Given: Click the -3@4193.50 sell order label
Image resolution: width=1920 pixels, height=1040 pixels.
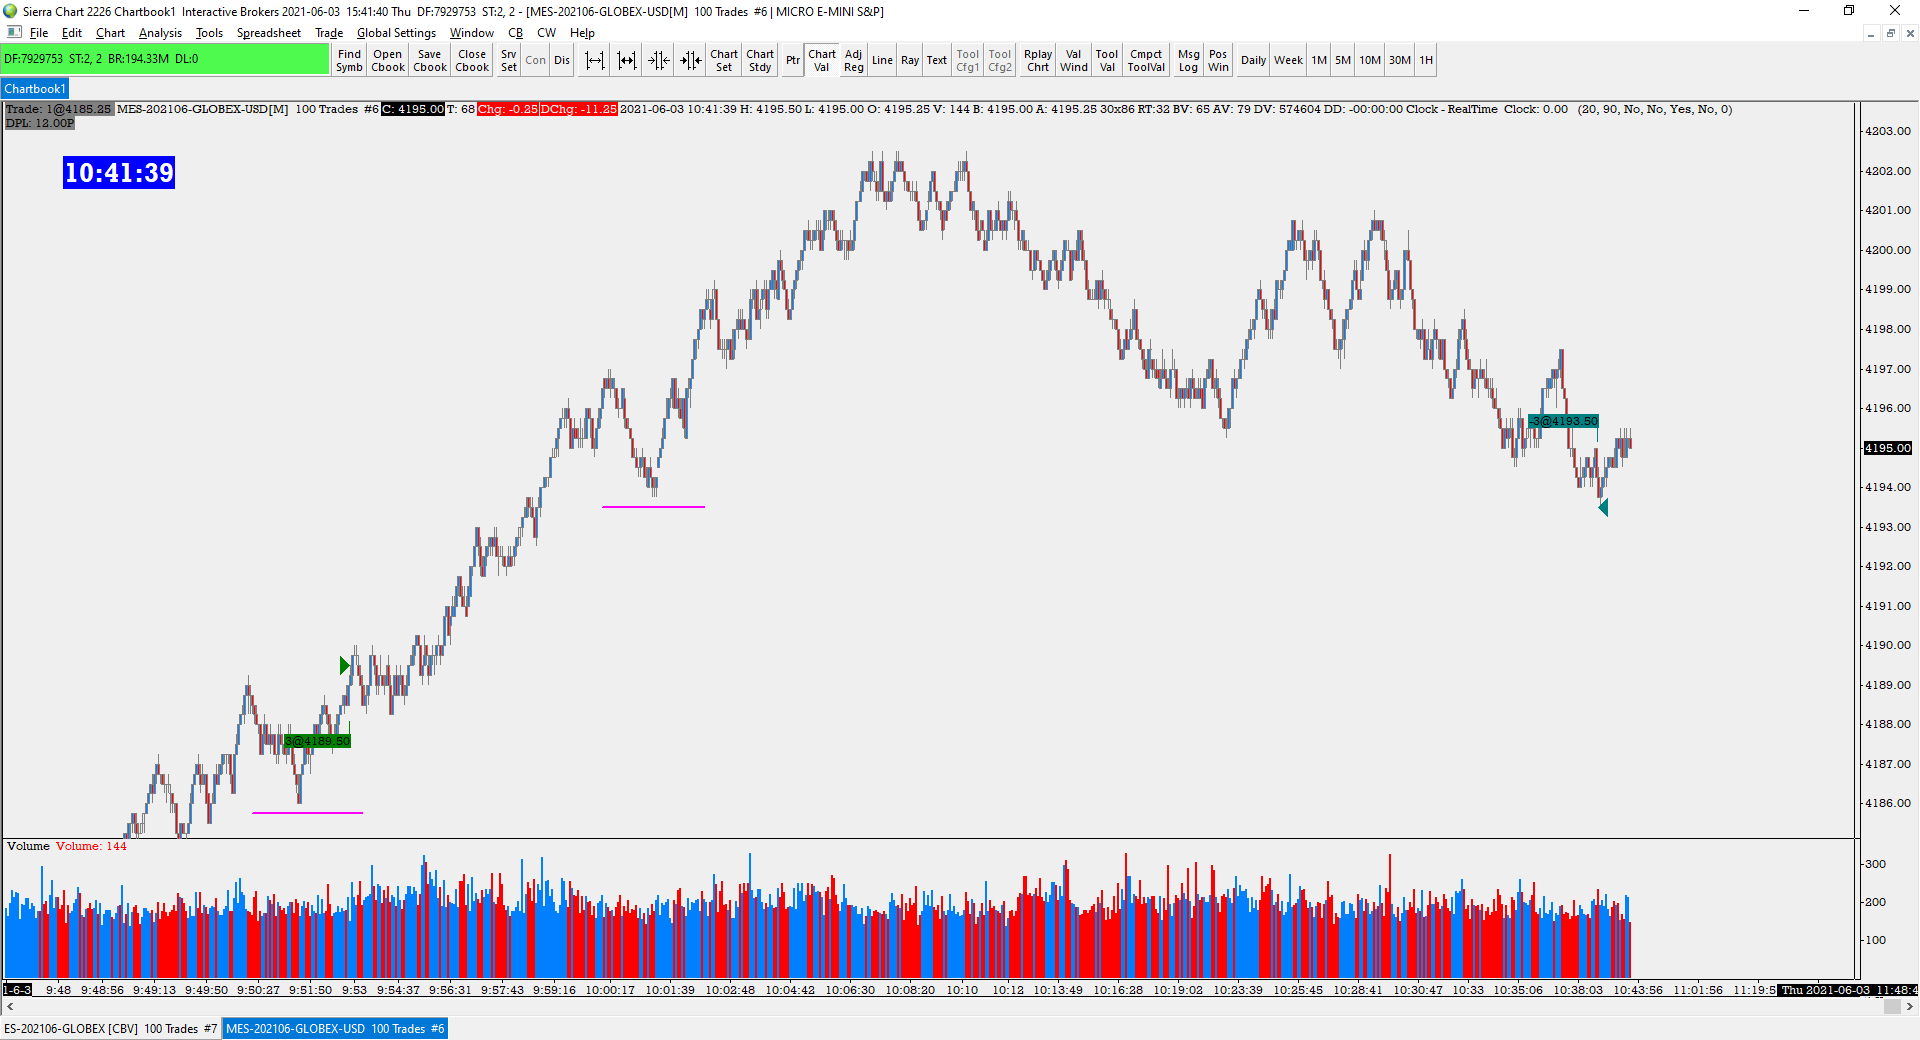Looking at the screenshot, I should pyautogui.click(x=1563, y=421).
